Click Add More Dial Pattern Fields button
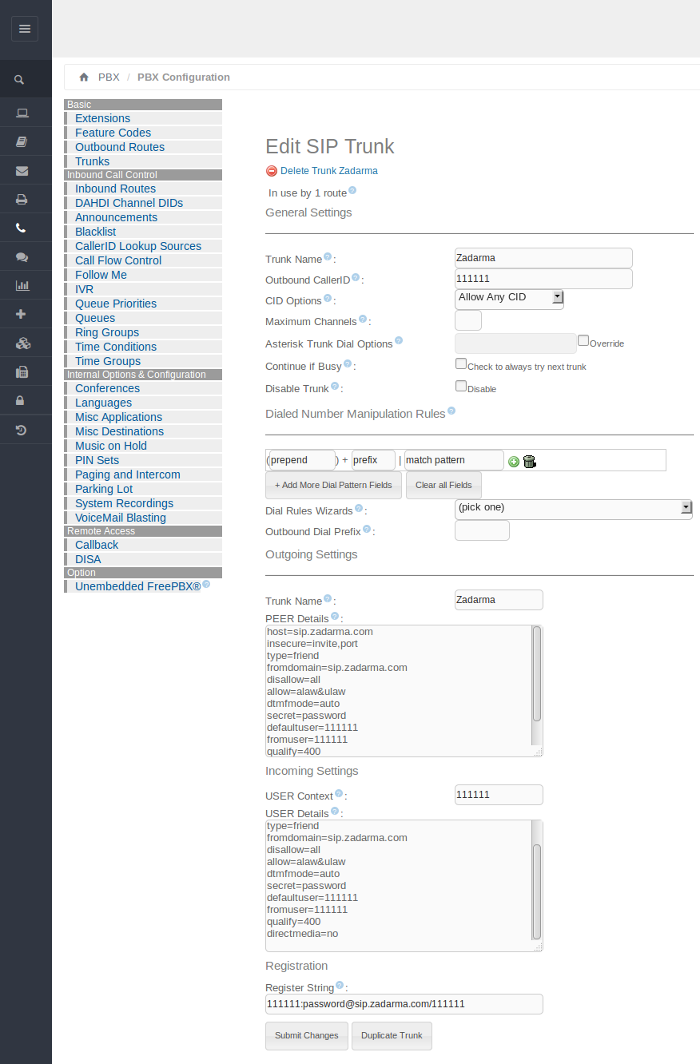Viewport: 700px width, 1064px height. [333, 485]
